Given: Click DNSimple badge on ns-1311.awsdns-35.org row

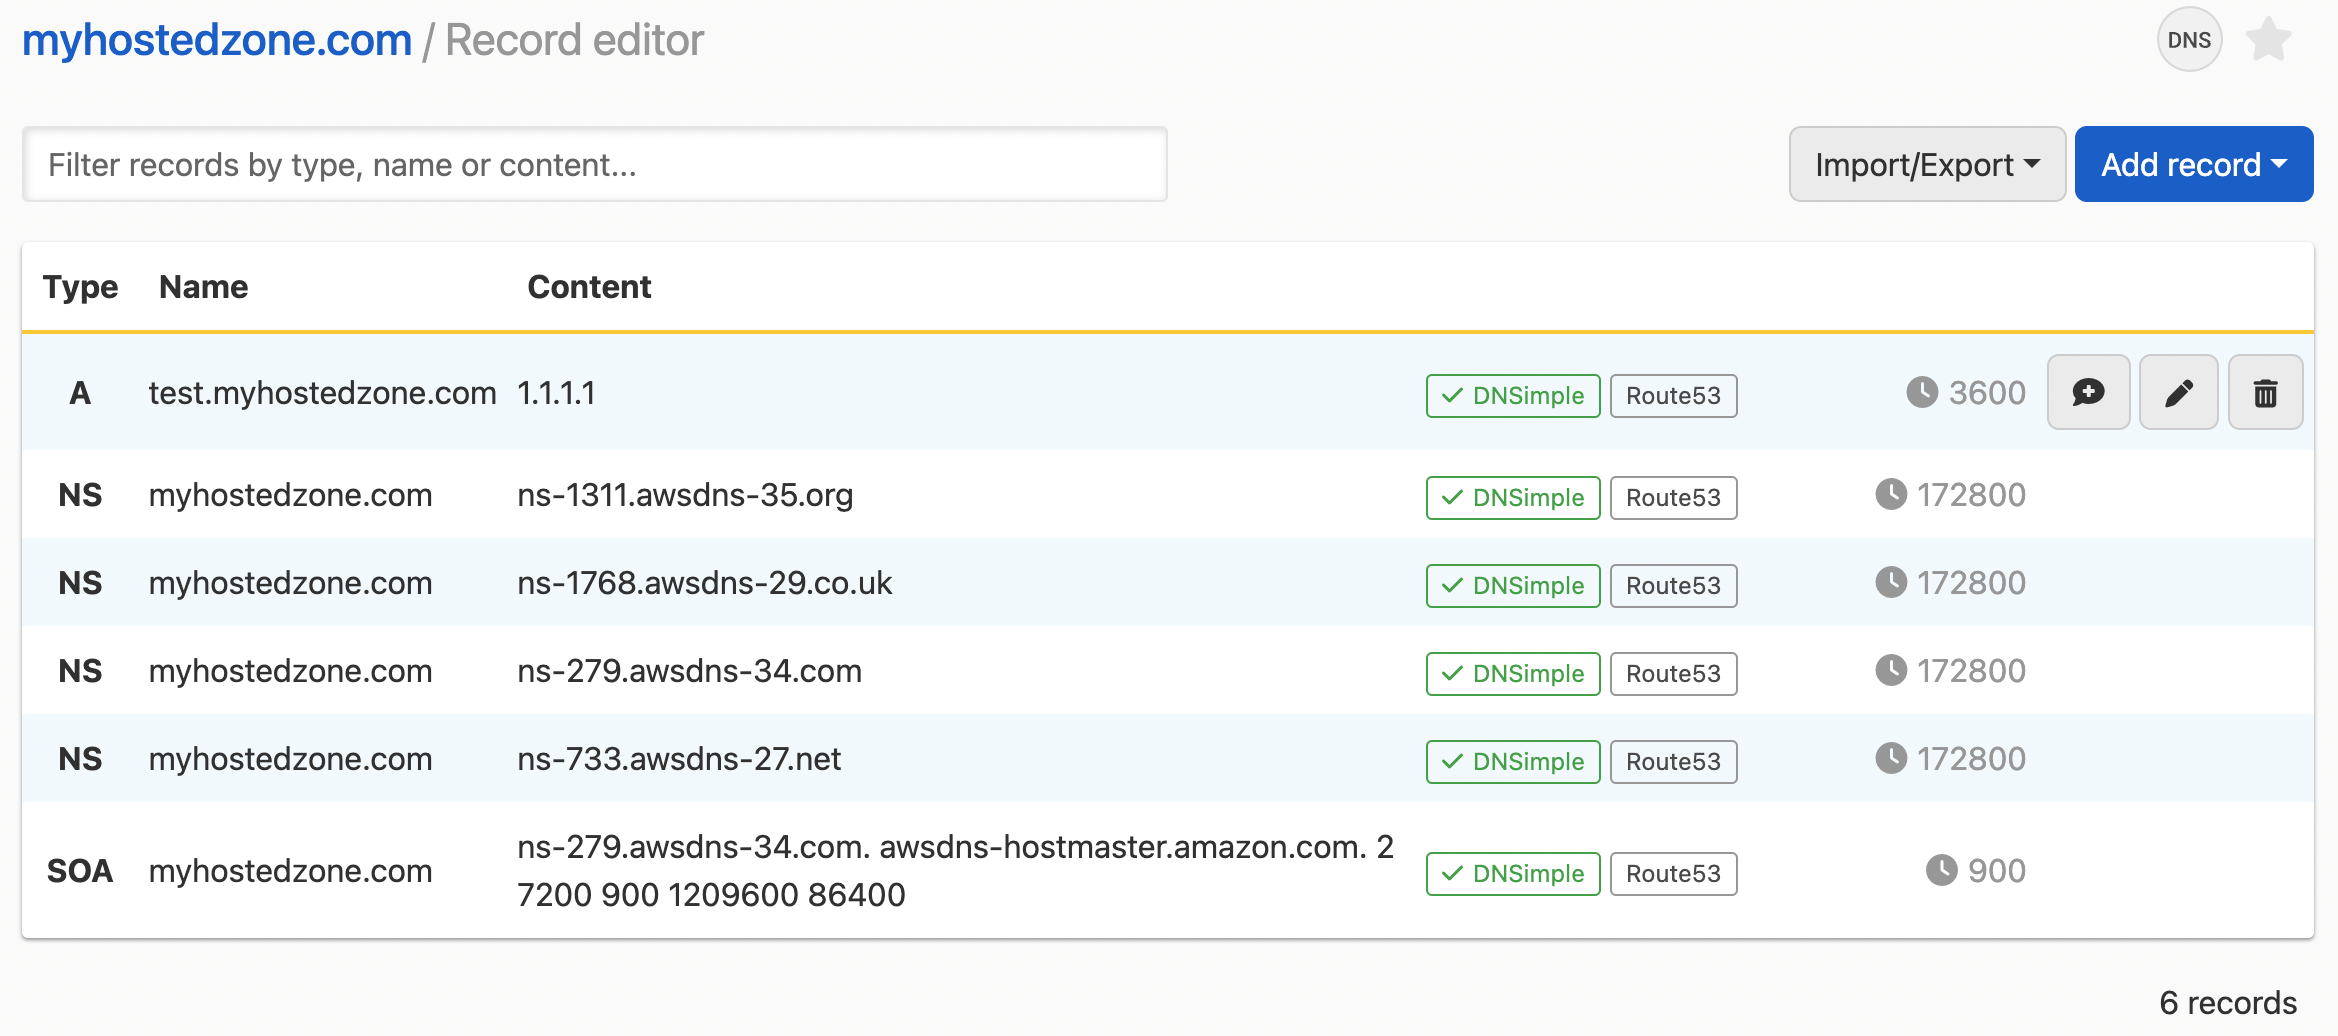Looking at the screenshot, I should [1513, 498].
